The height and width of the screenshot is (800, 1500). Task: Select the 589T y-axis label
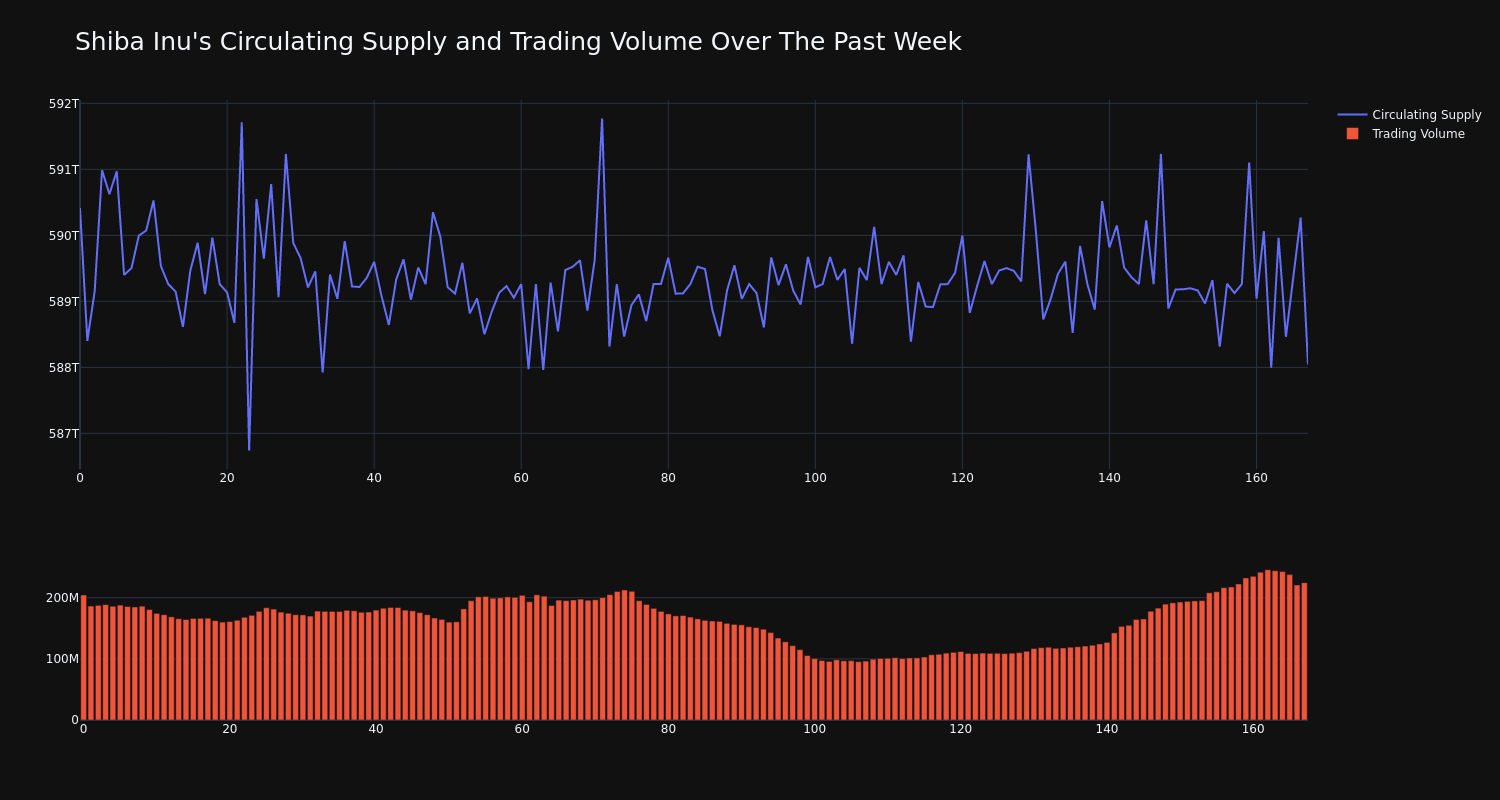(x=63, y=302)
